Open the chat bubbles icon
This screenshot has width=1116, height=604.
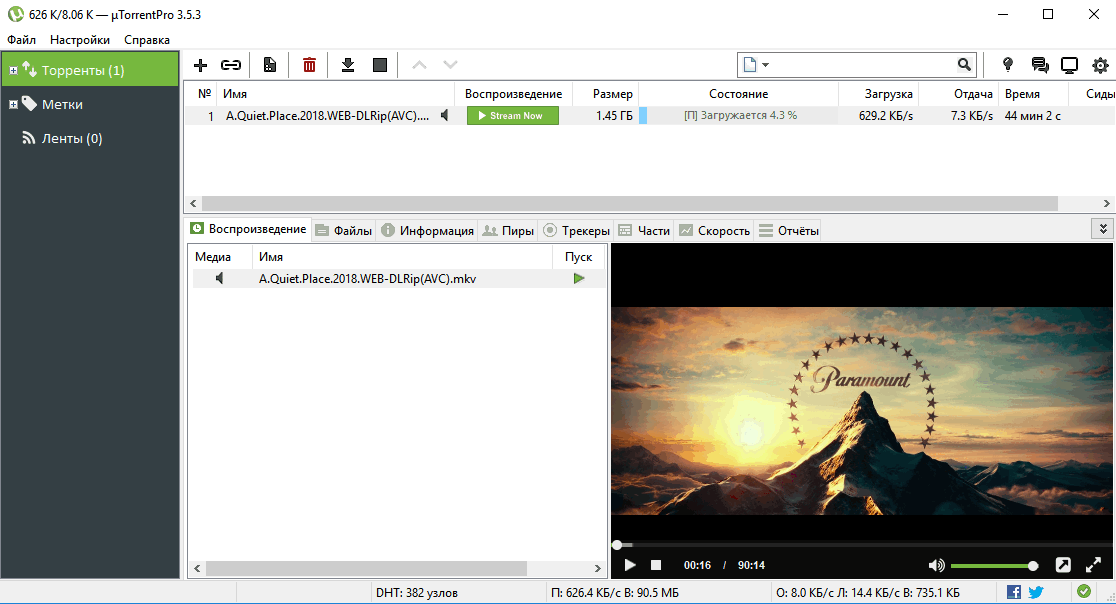[x=1040, y=65]
